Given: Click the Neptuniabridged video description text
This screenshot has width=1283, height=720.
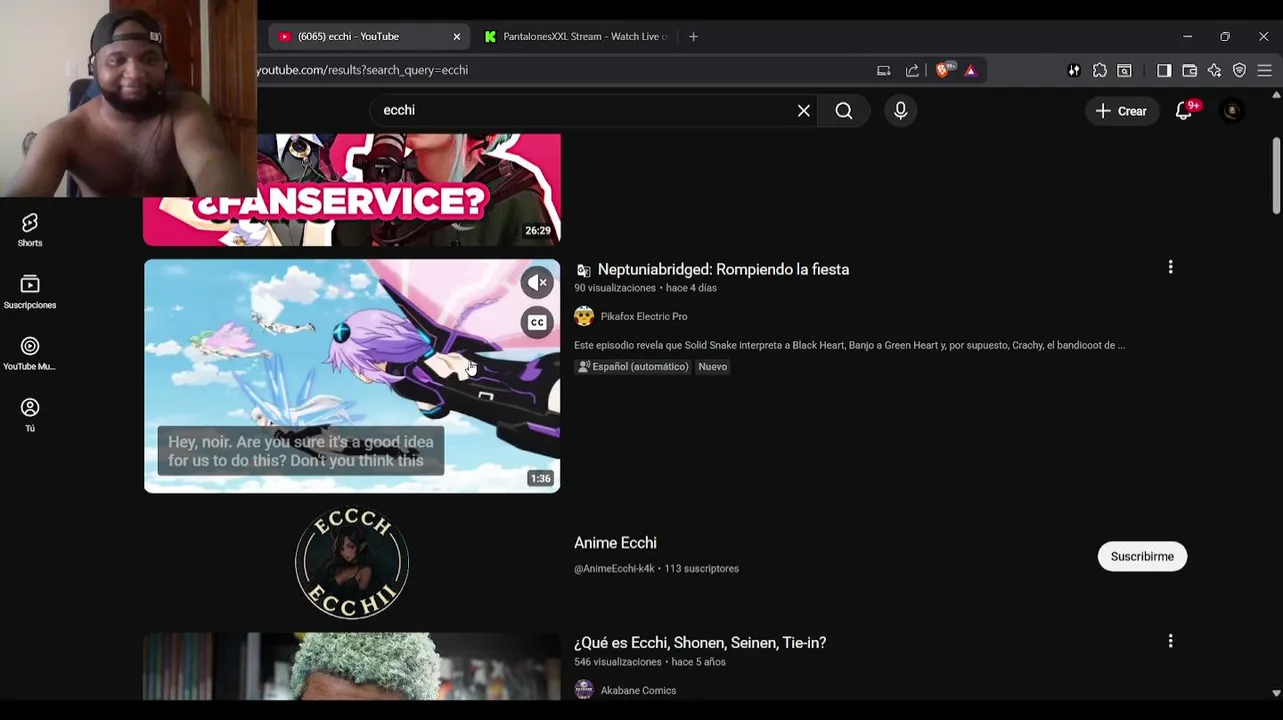Looking at the screenshot, I should click(x=849, y=345).
